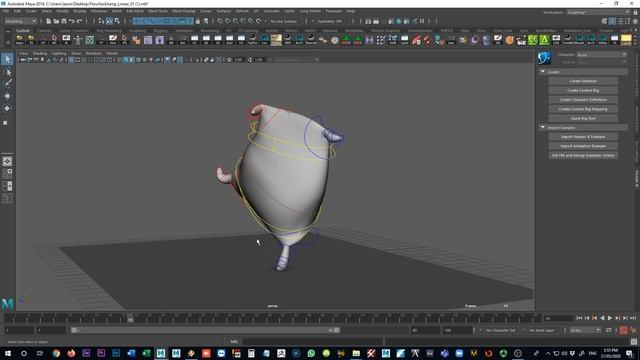The height and width of the screenshot is (360, 640).
Task: Open the Windows menu in menu bar
Action: point(99,11)
